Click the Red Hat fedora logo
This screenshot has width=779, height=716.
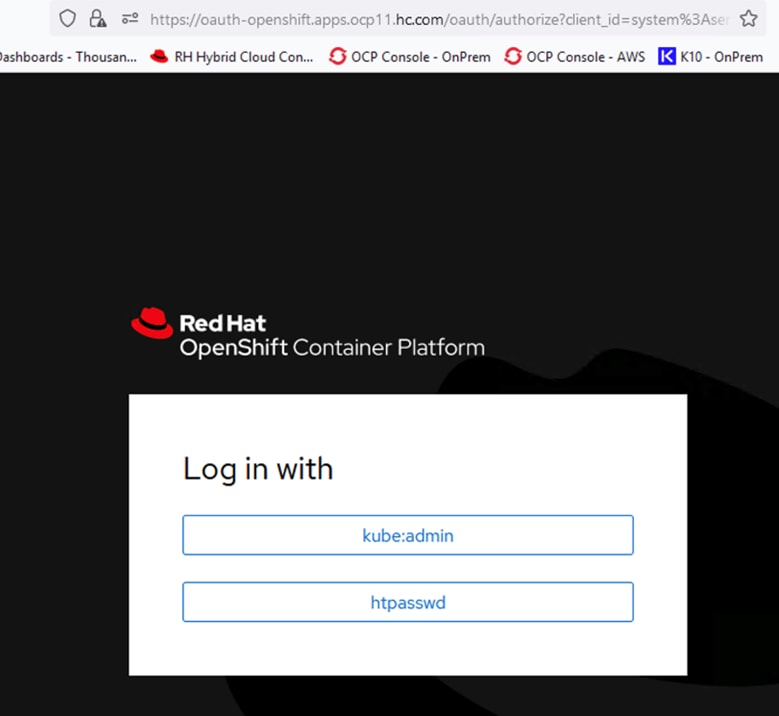coord(152,323)
